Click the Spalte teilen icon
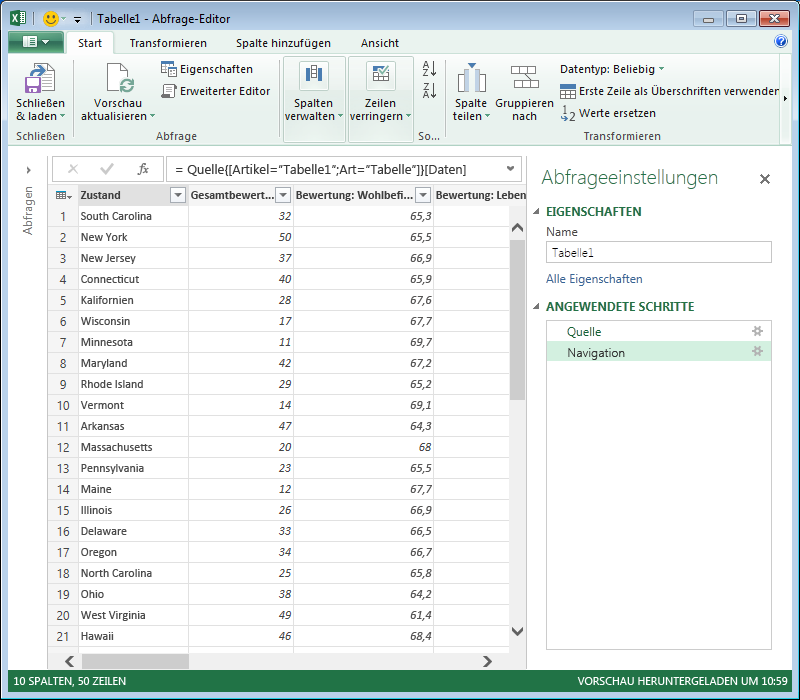This screenshot has width=800, height=700. pyautogui.click(x=471, y=78)
